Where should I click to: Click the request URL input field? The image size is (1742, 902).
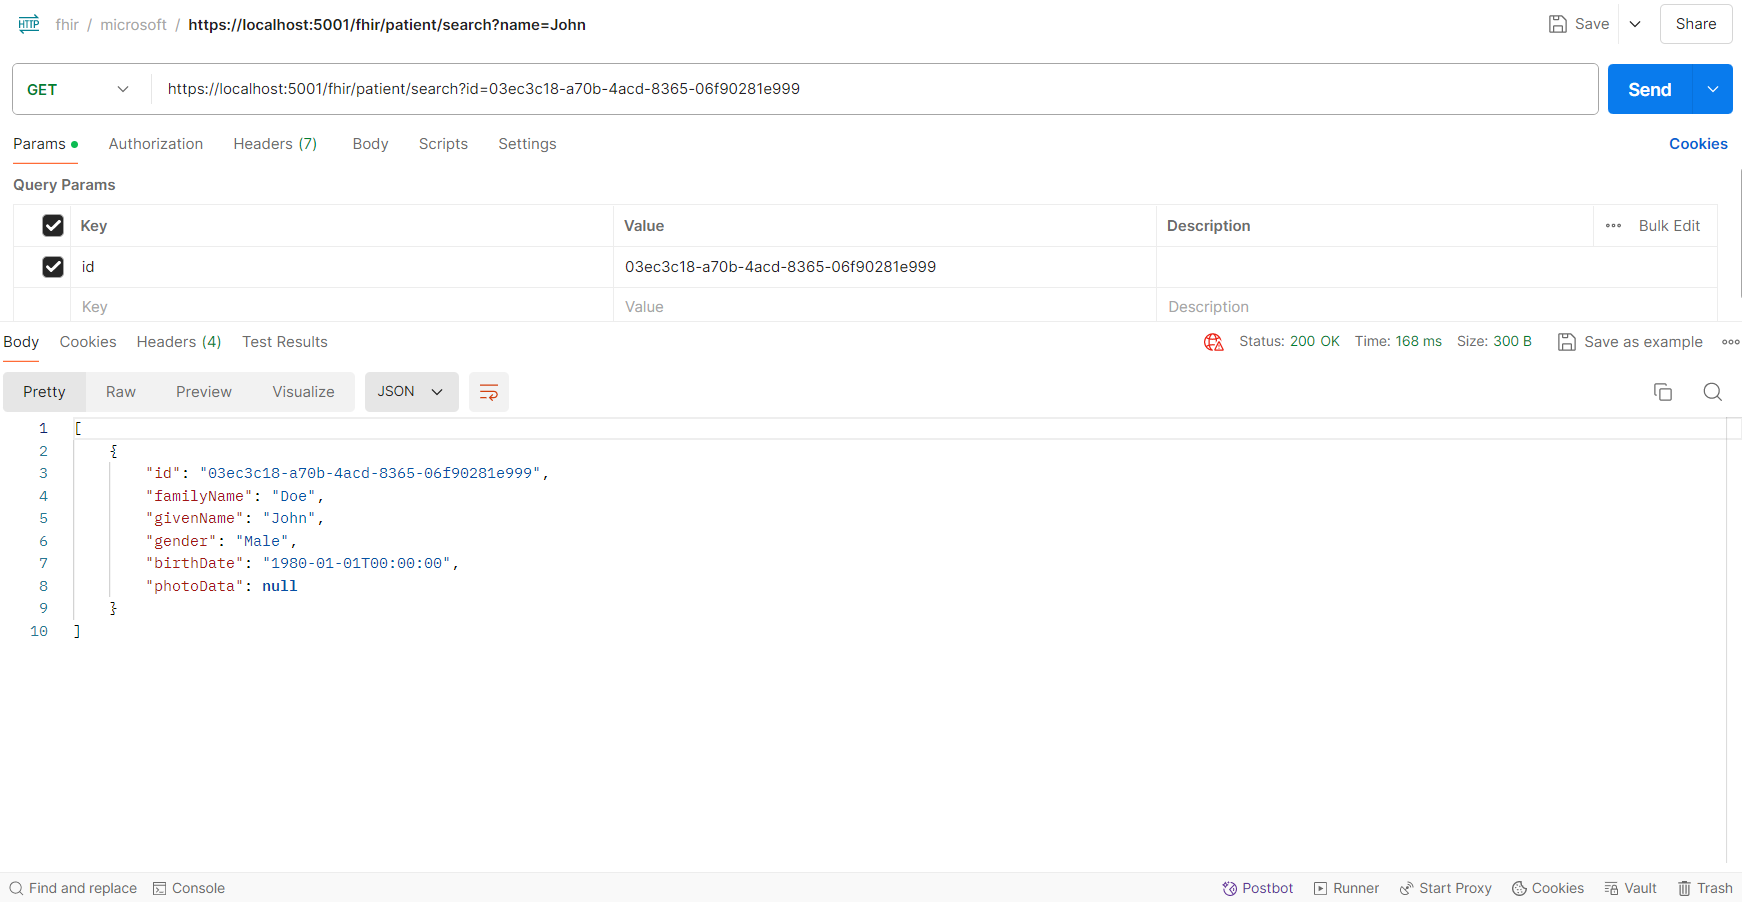[x=870, y=89]
